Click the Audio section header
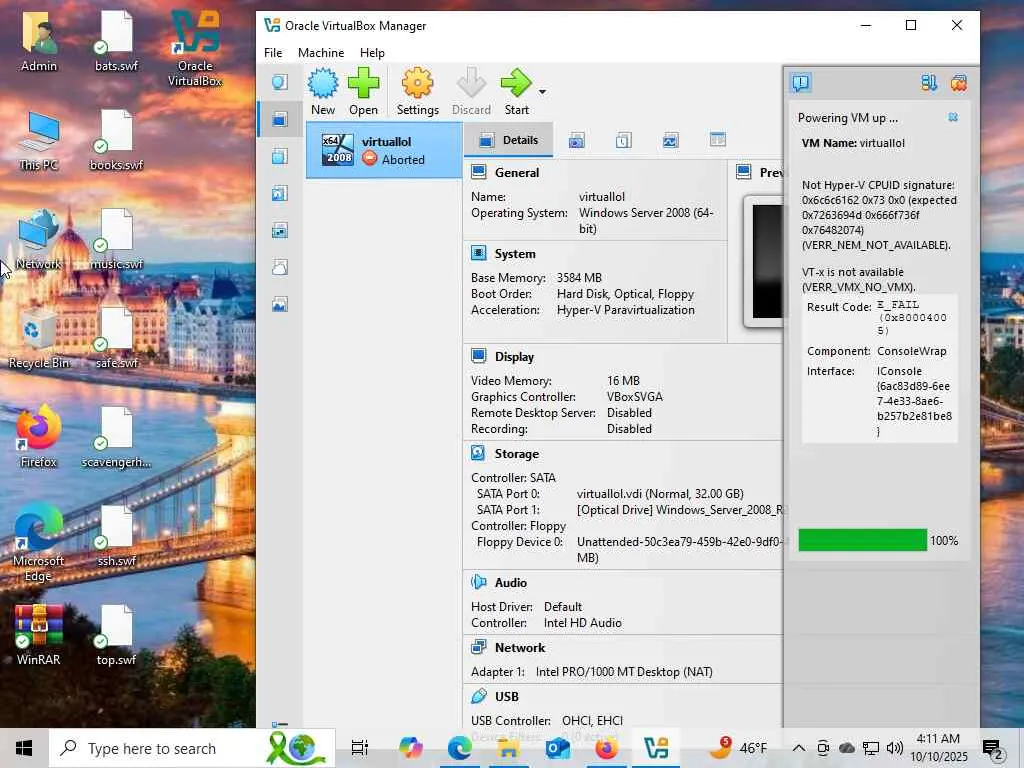1024x768 pixels. 510,583
